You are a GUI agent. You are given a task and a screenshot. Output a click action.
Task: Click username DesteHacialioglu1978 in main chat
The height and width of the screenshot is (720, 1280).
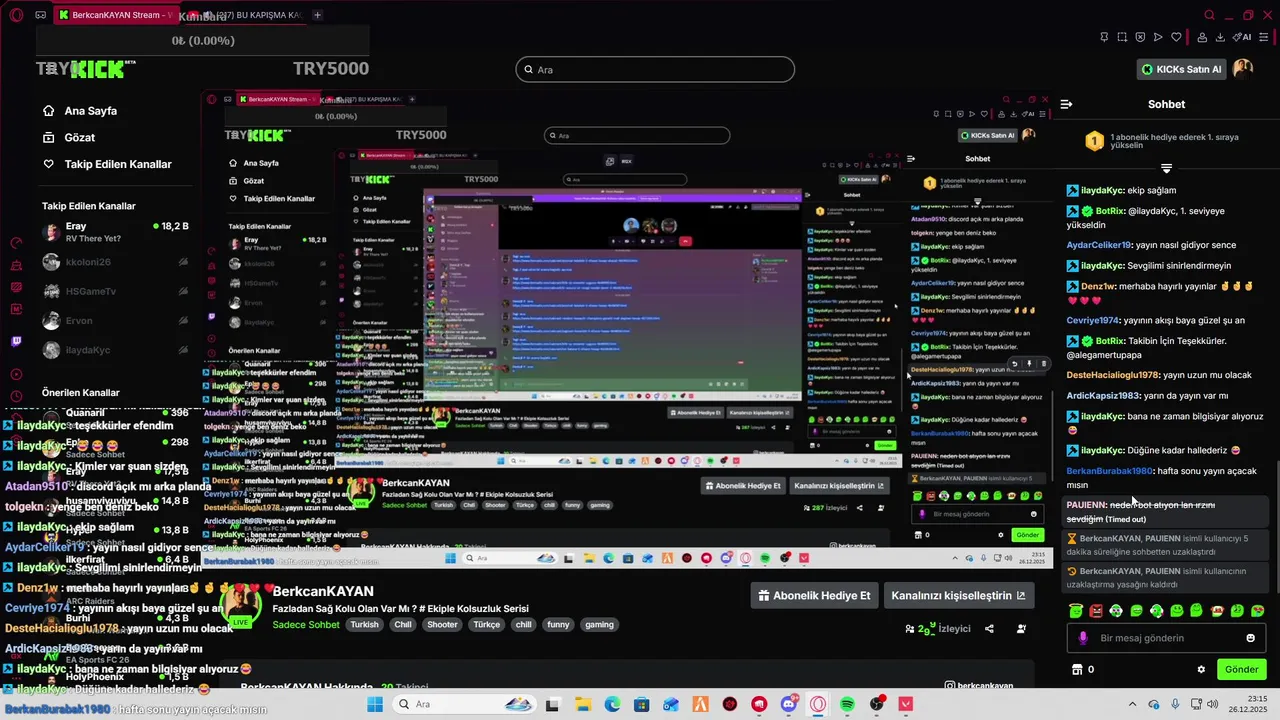[x=1113, y=375]
